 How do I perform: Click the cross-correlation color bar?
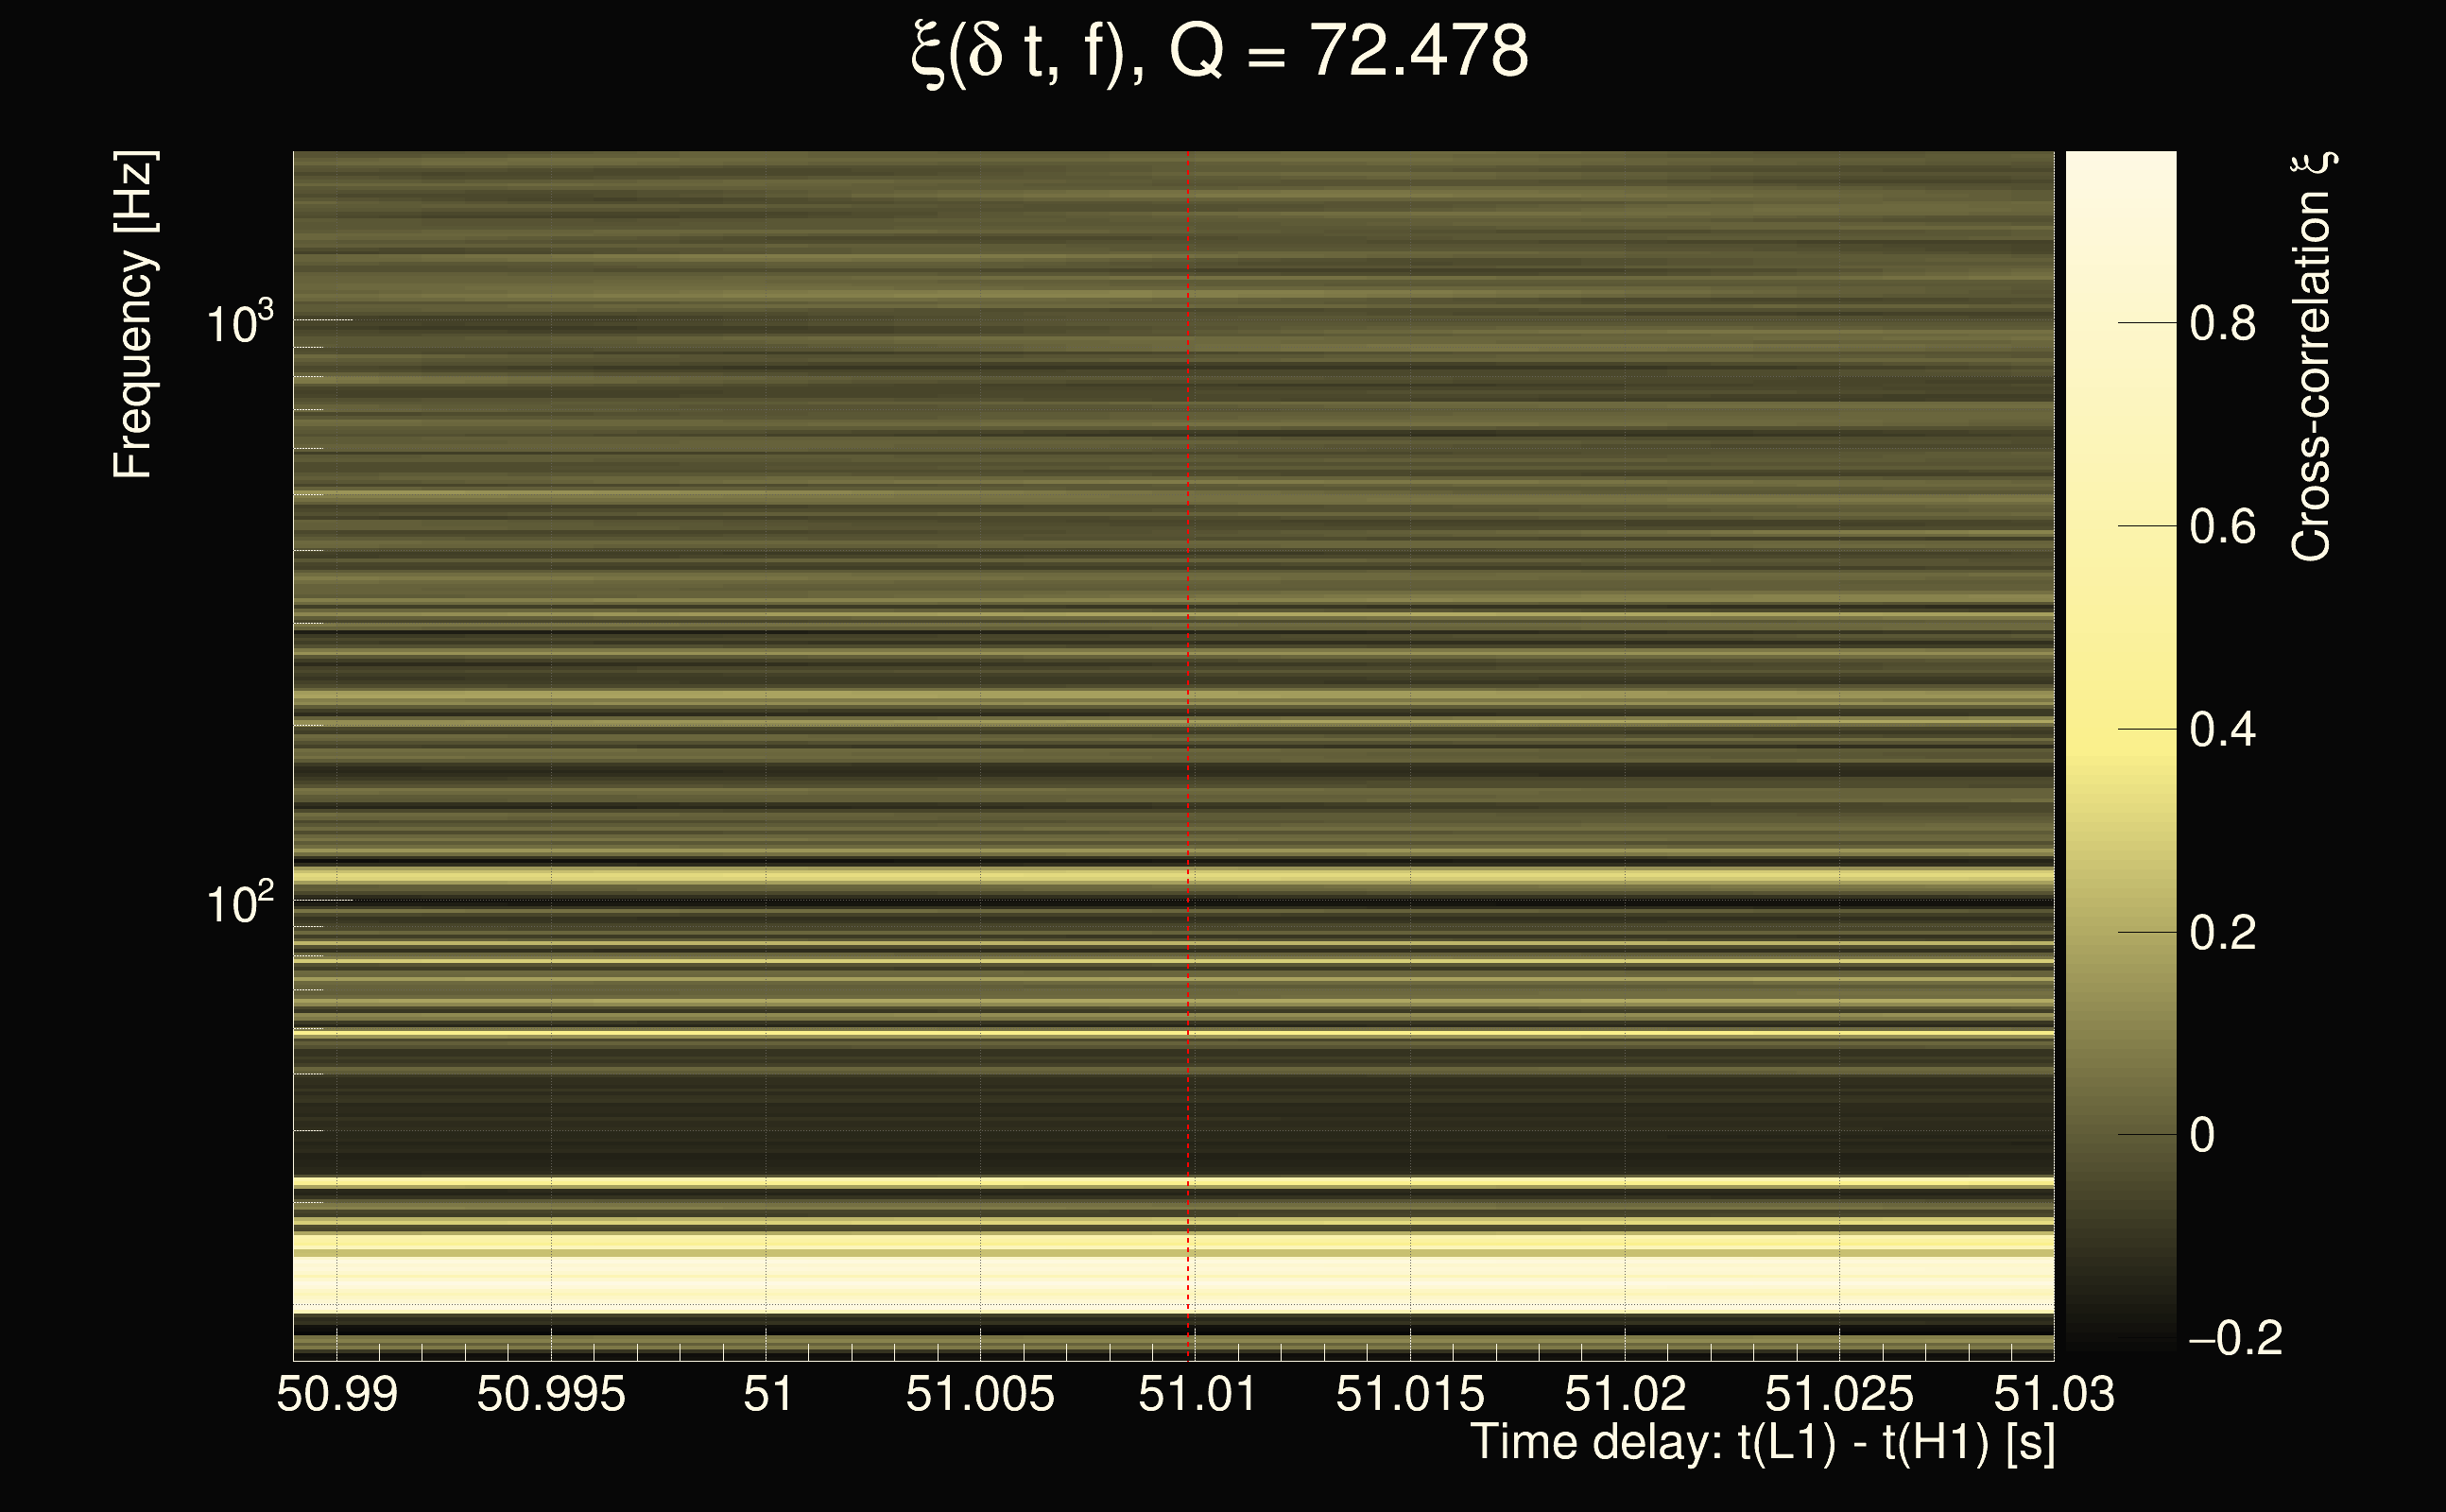tap(2120, 750)
